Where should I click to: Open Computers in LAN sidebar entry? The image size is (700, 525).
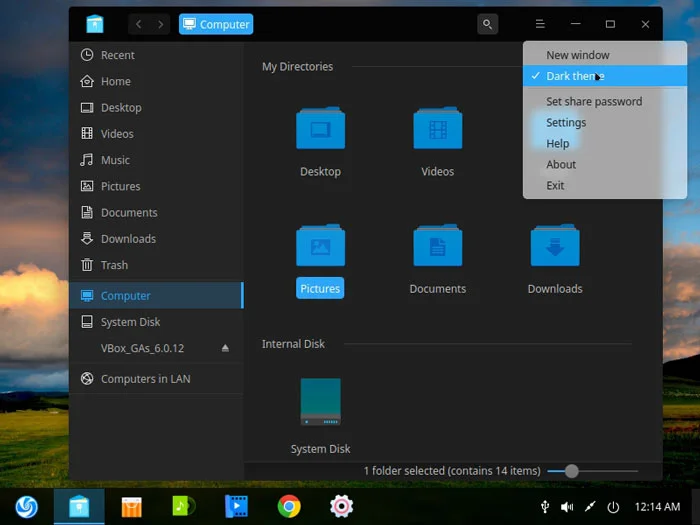pos(145,379)
